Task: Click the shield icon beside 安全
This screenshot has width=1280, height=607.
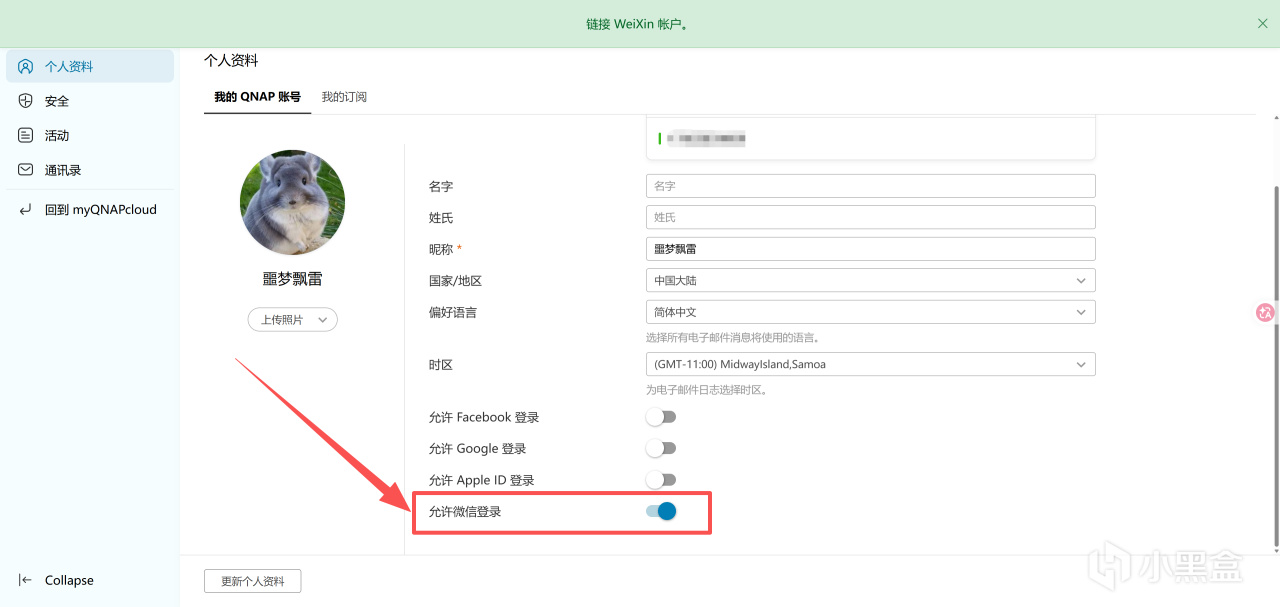Action: click(x=26, y=101)
